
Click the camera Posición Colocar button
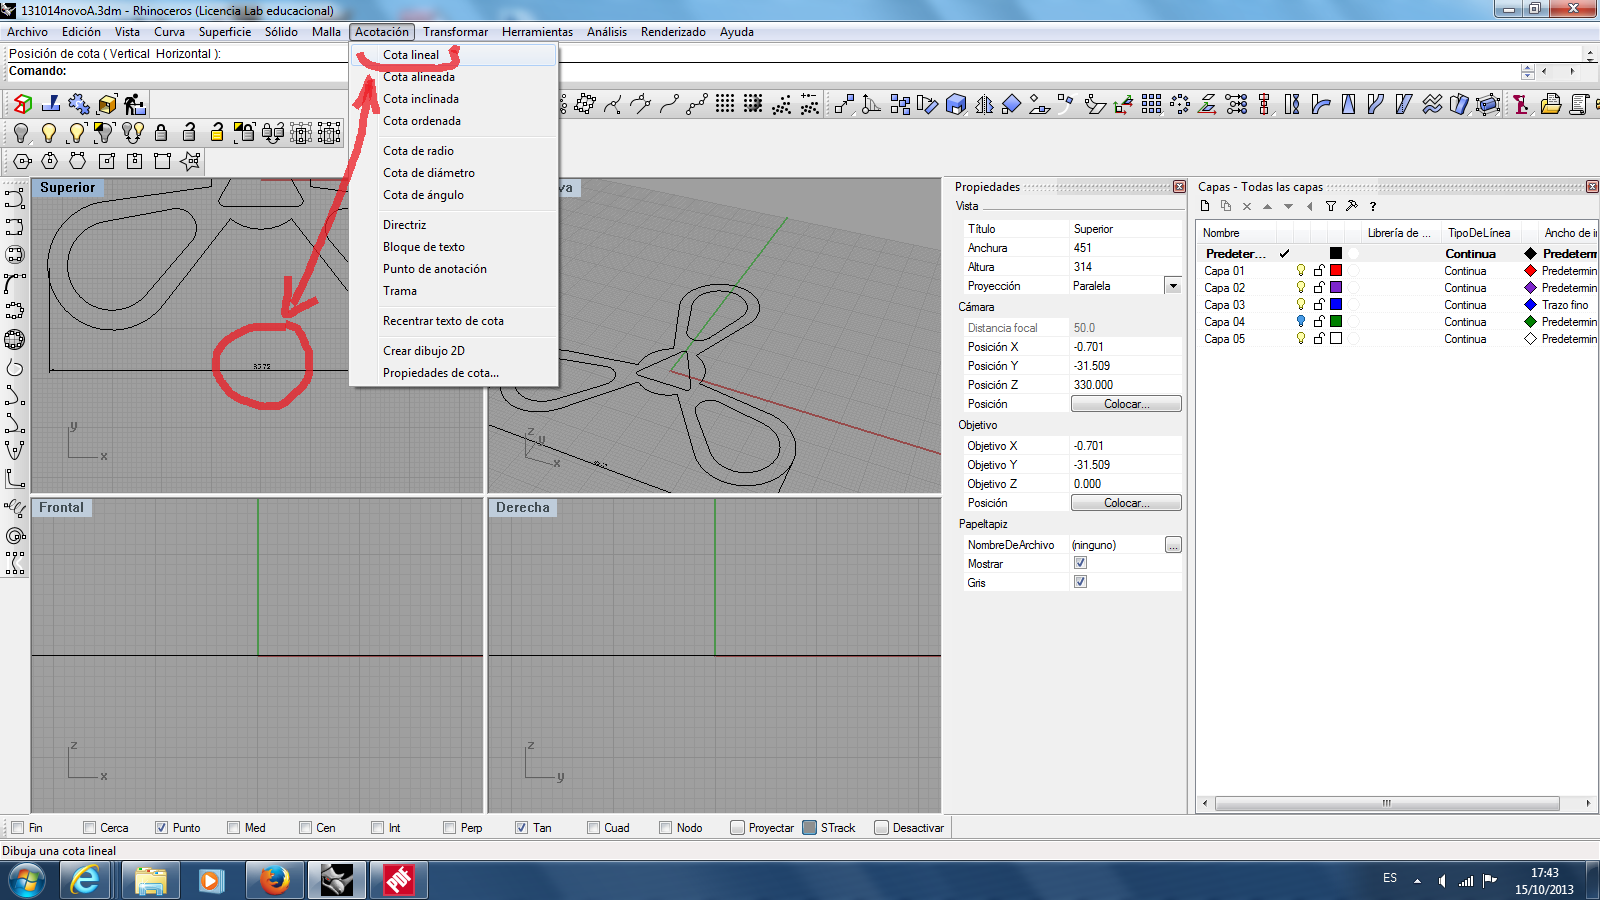coord(1126,404)
